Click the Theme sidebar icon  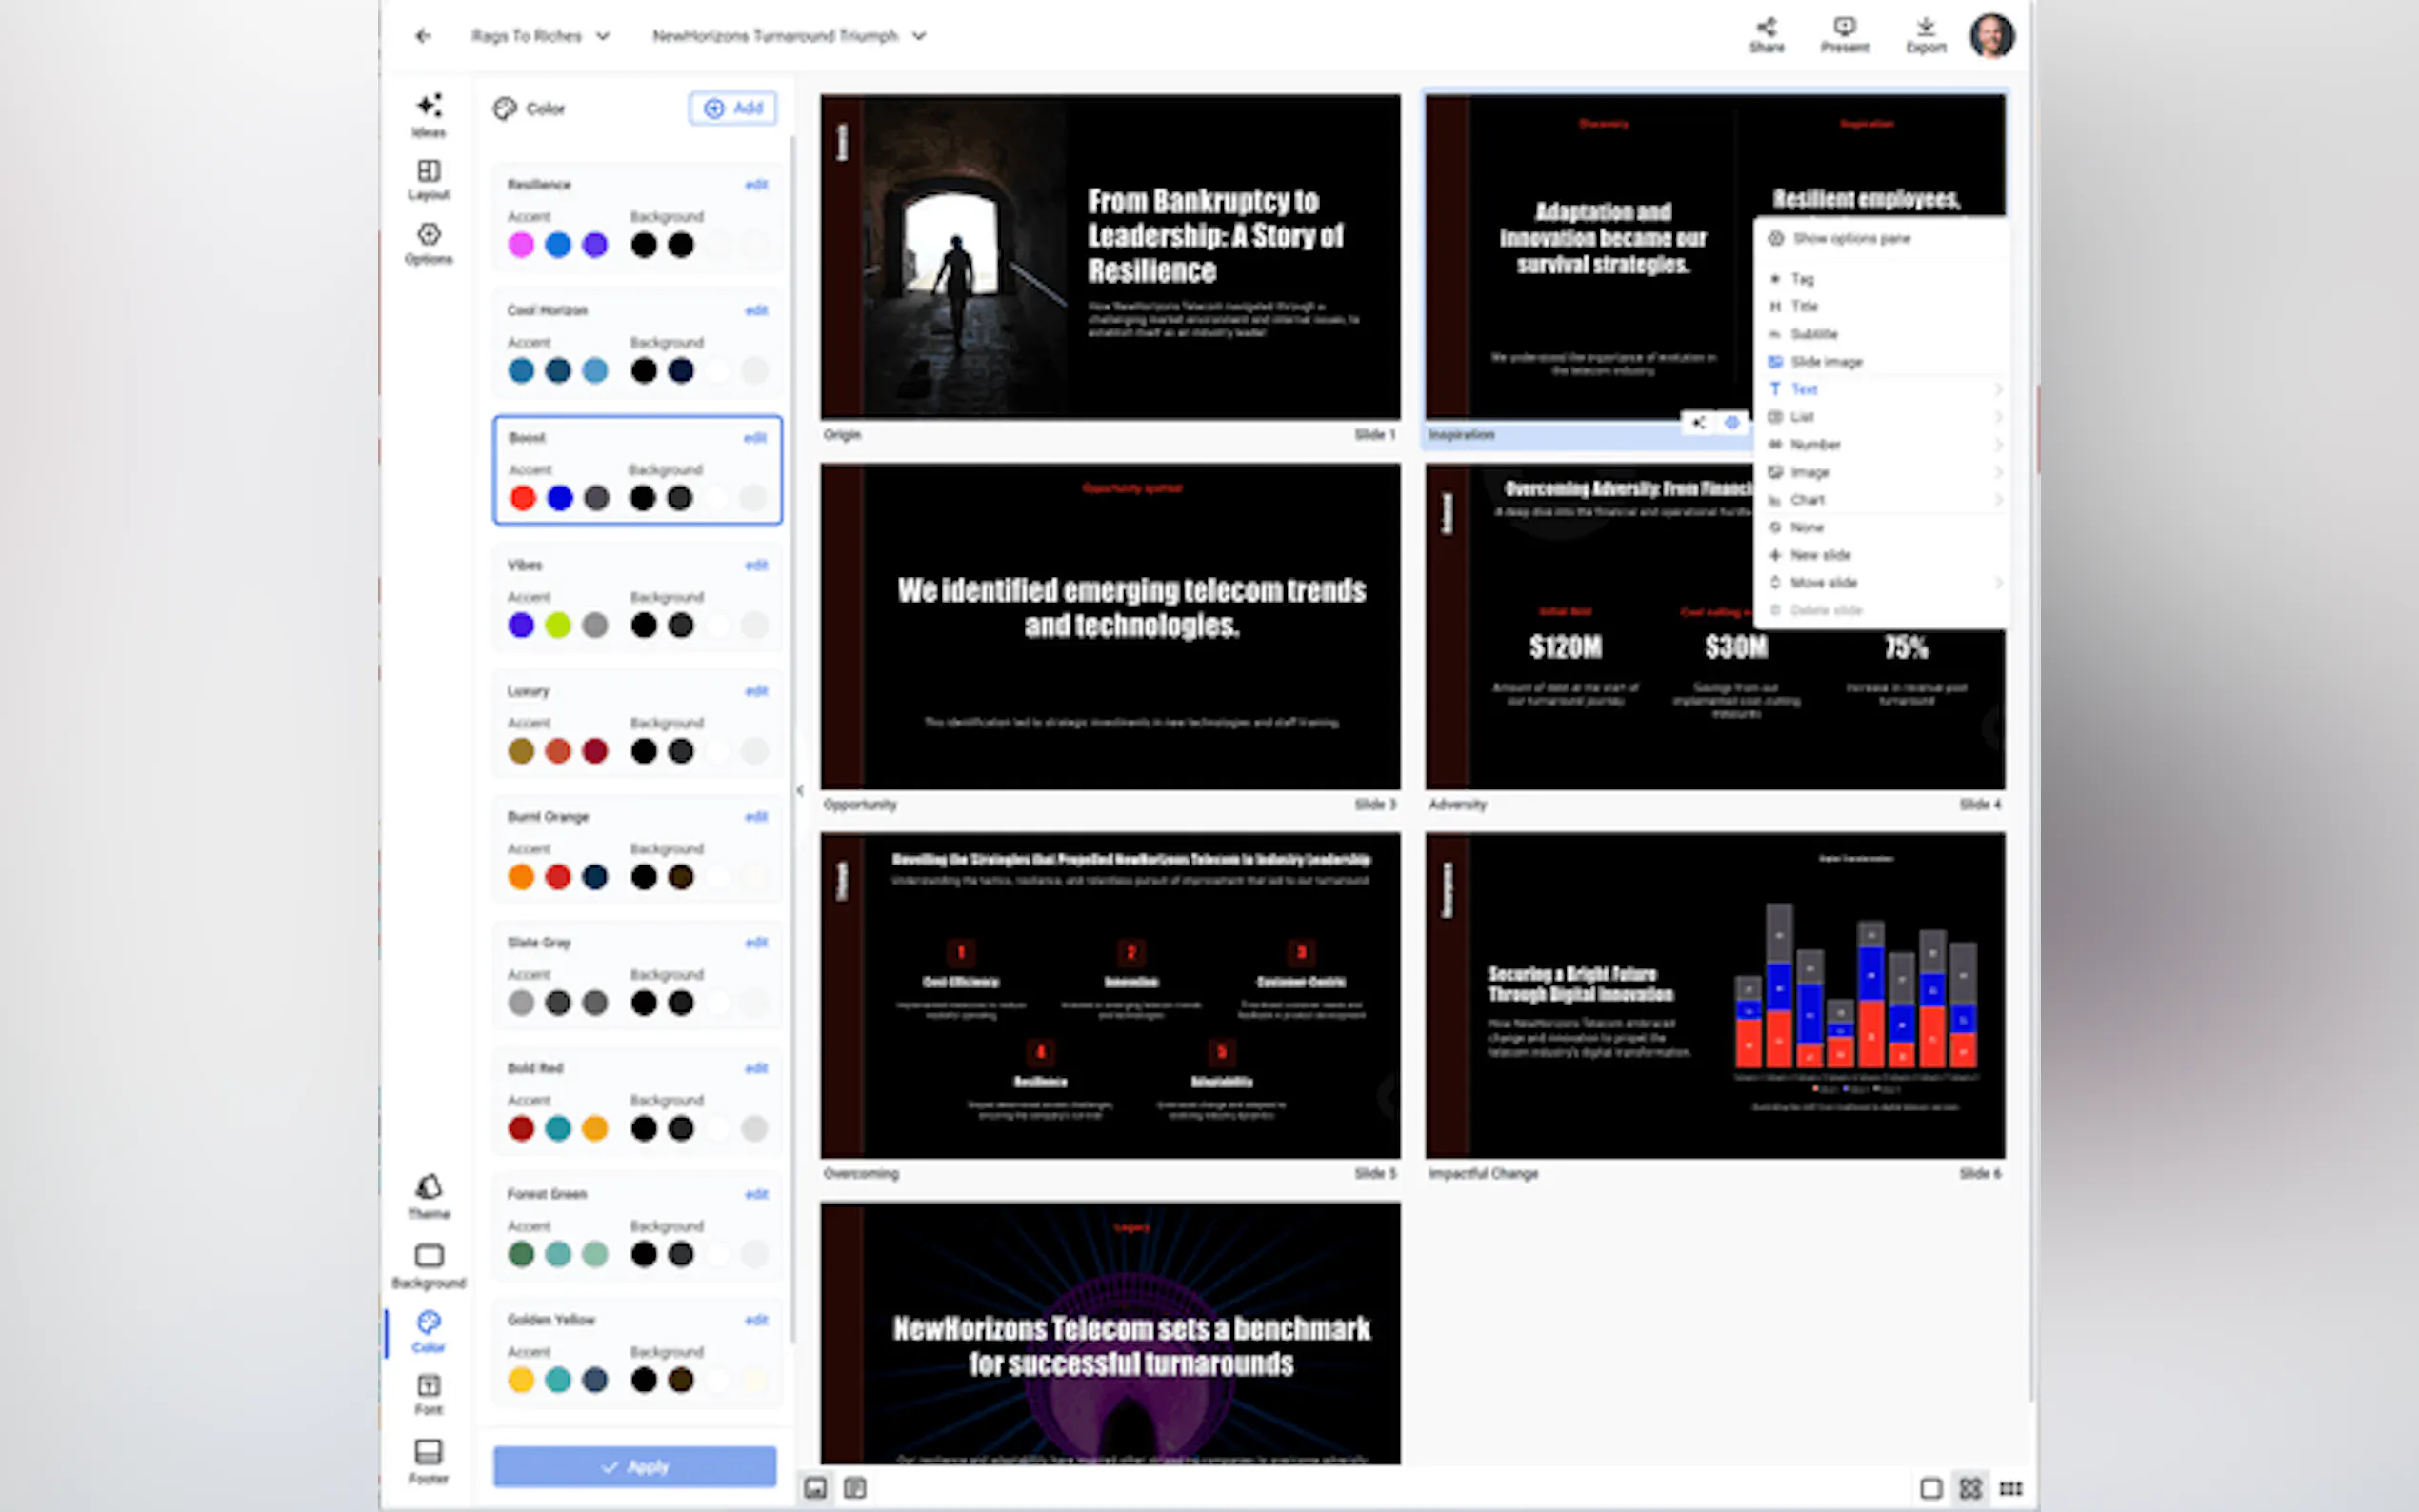click(429, 1195)
